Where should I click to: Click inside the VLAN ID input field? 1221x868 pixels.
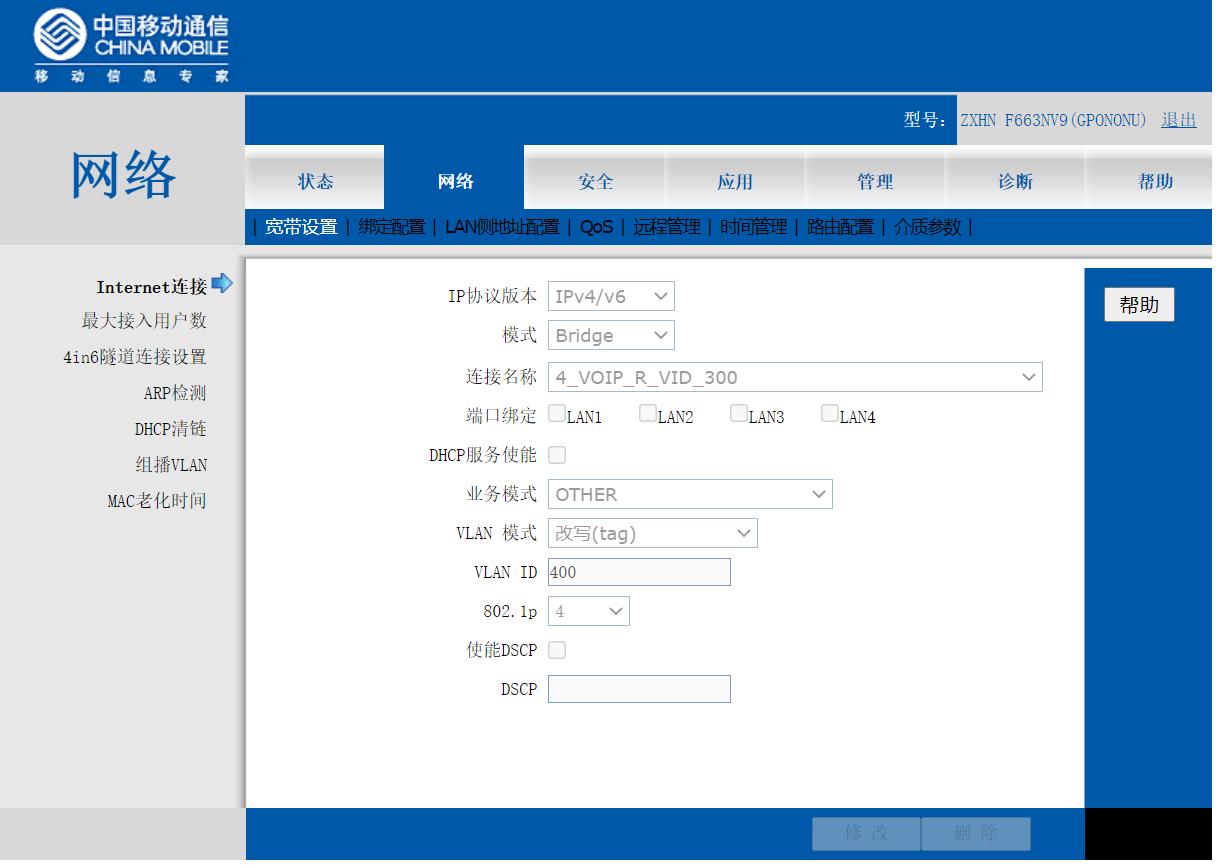tap(638, 571)
